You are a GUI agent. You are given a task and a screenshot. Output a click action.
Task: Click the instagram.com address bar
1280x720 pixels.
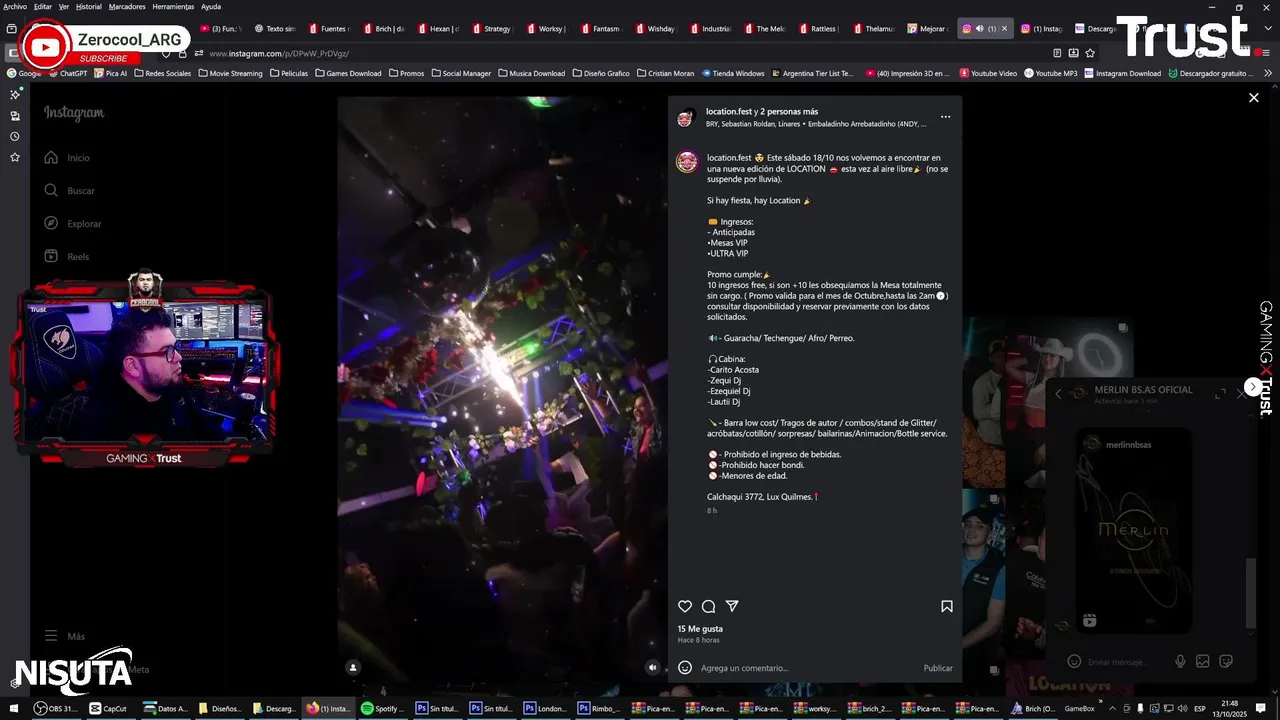(600, 53)
